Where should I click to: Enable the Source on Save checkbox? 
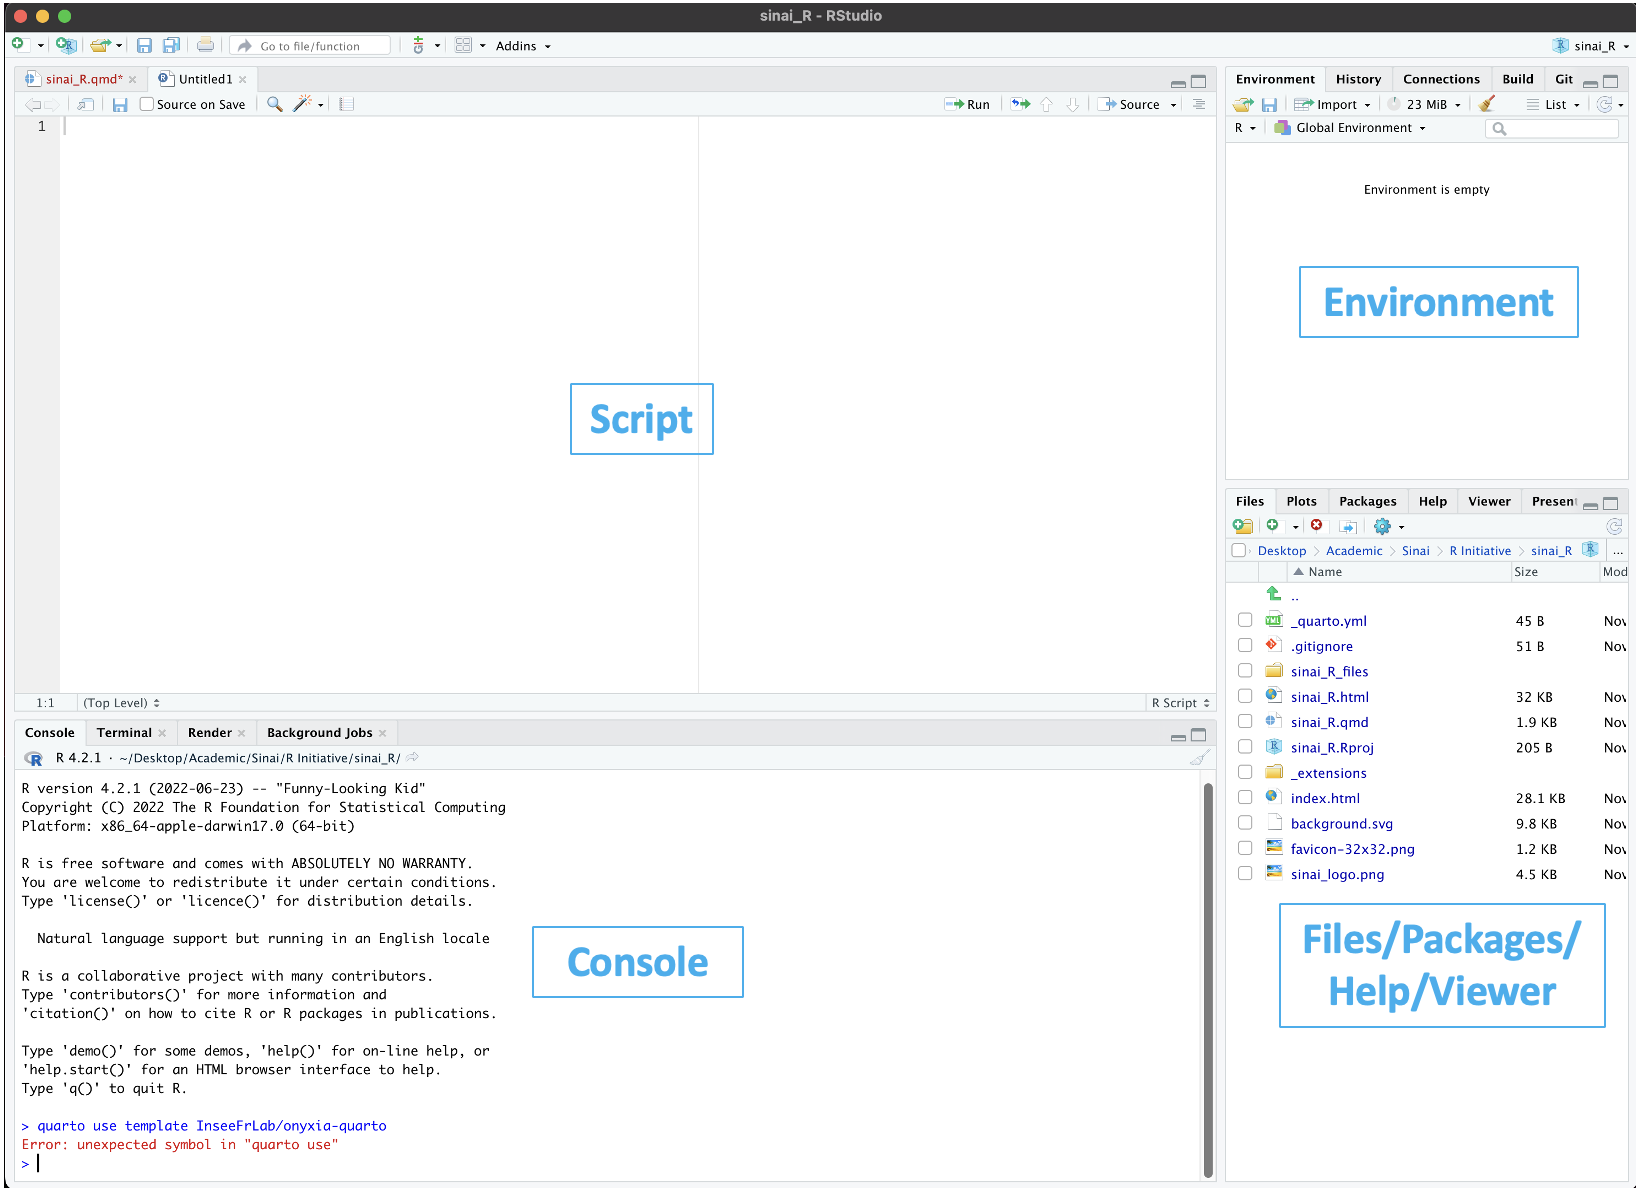[x=147, y=104]
